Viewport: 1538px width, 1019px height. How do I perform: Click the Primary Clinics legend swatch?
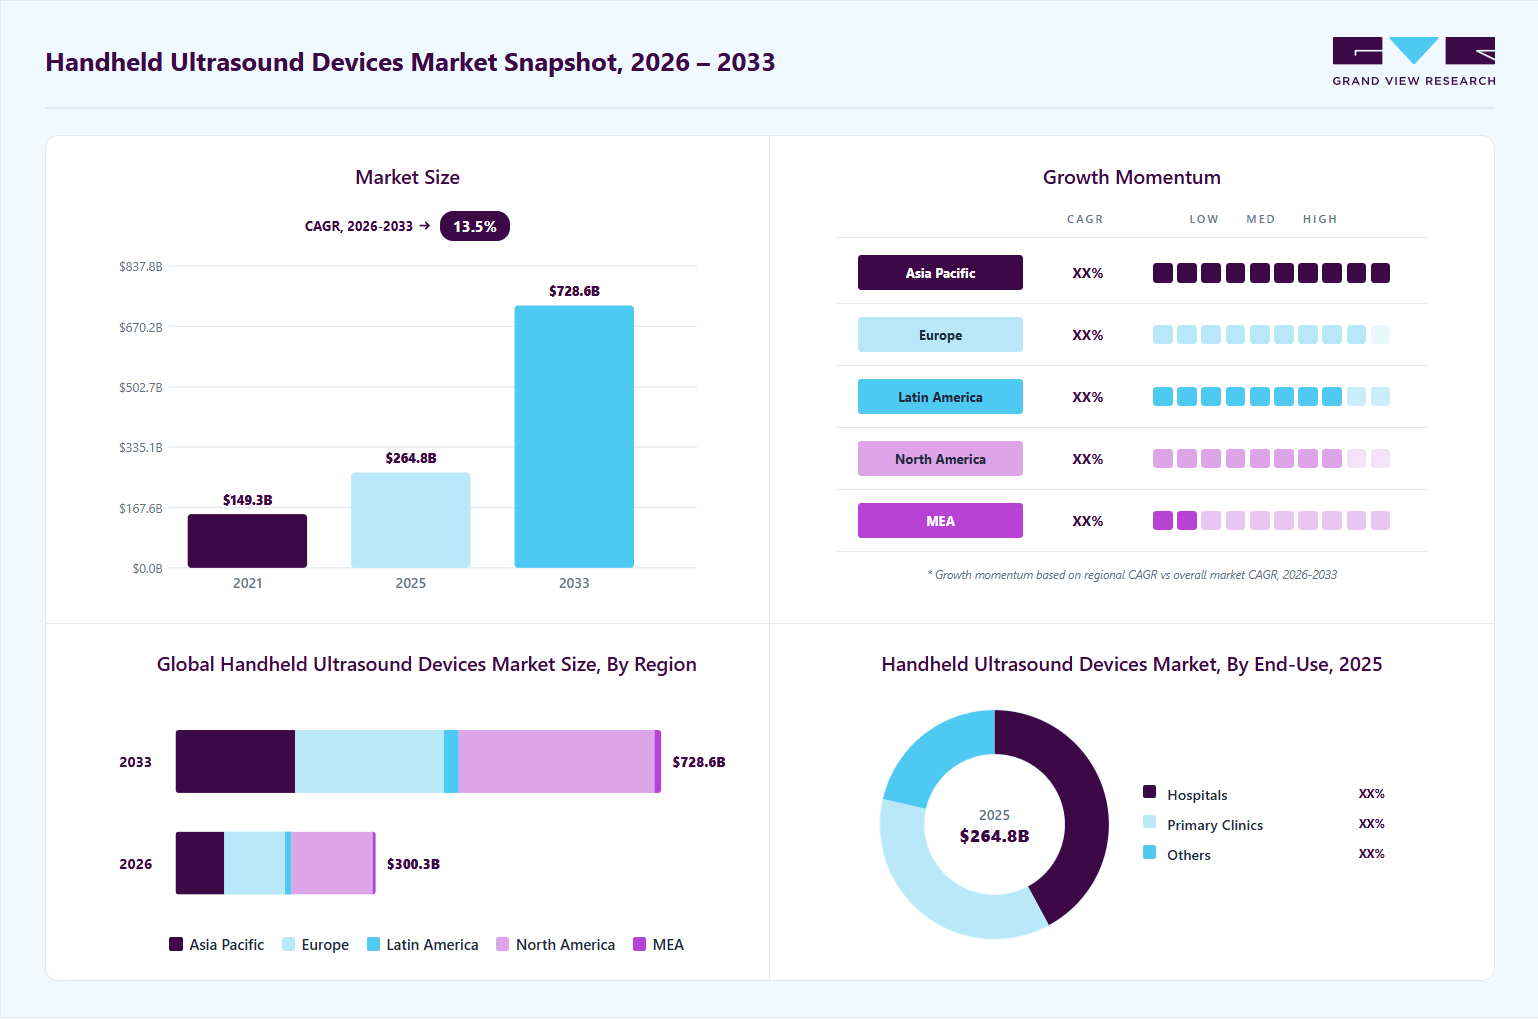click(x=1150, y=822)
